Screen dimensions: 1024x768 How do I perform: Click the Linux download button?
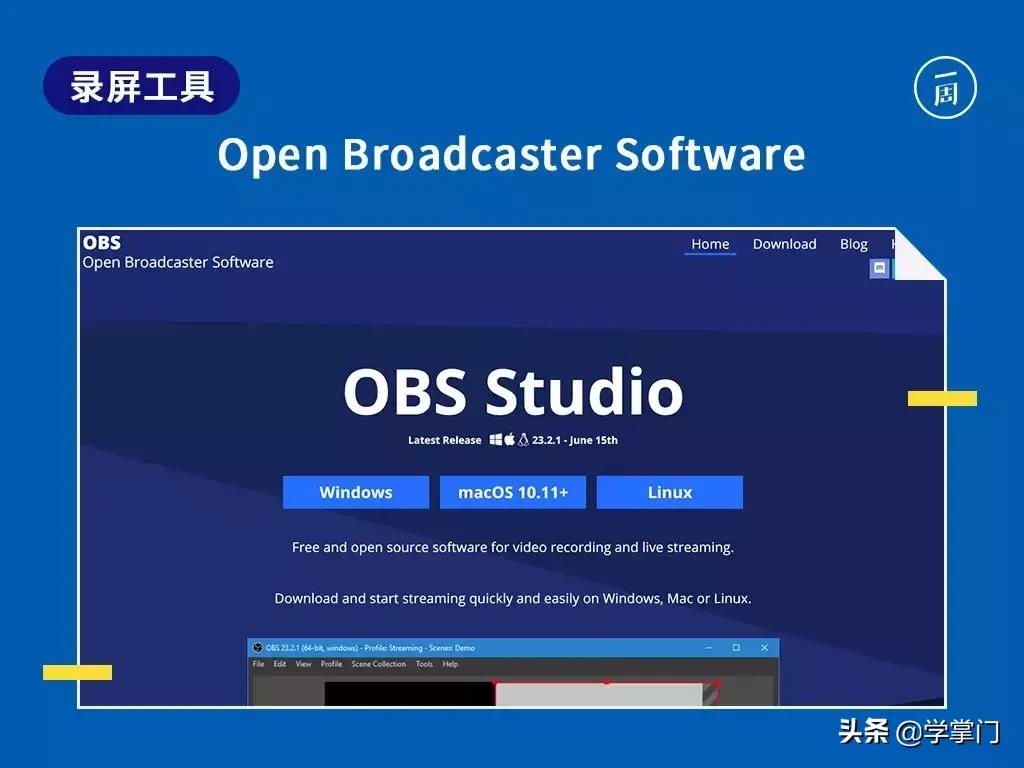click(x=669, y=492)
